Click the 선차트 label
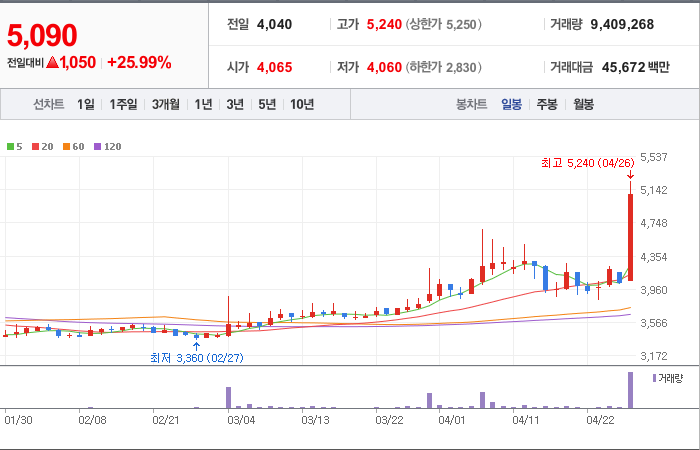Viewport: 700px width, 450px height. (49, 104)
